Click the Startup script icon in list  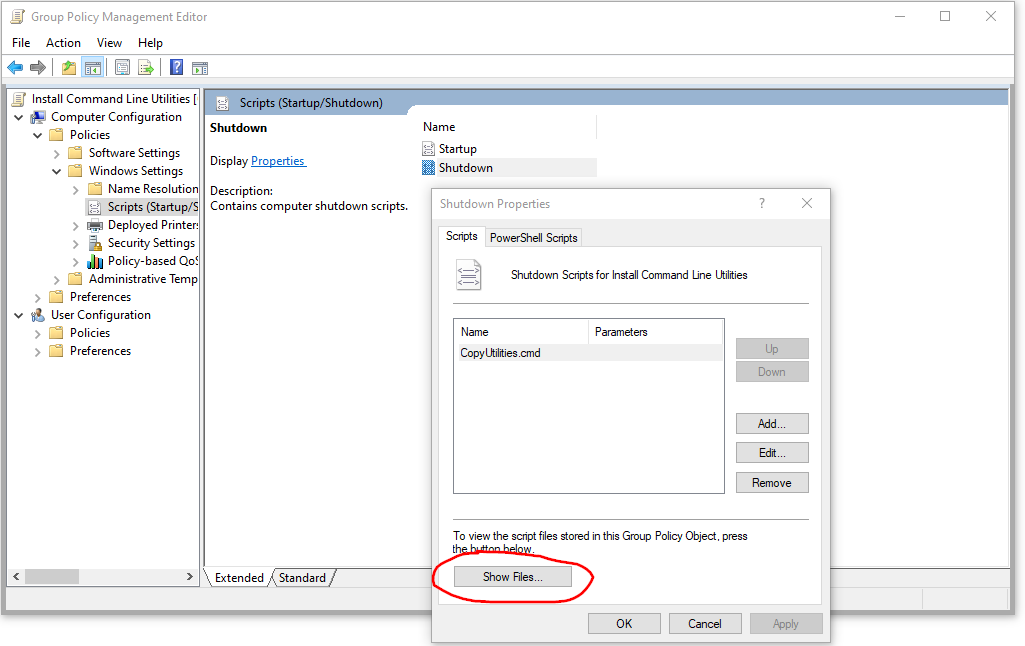point(428,148)
